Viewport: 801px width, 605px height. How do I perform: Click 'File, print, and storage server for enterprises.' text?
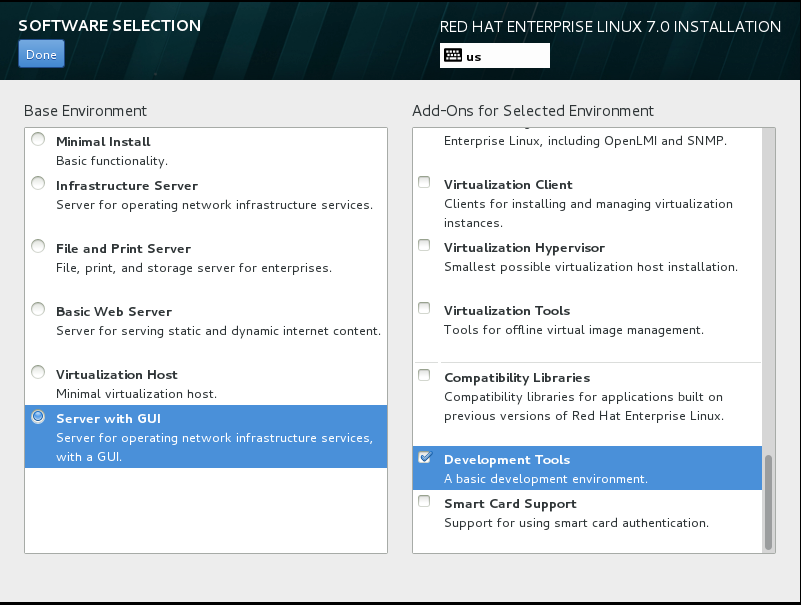194,268
